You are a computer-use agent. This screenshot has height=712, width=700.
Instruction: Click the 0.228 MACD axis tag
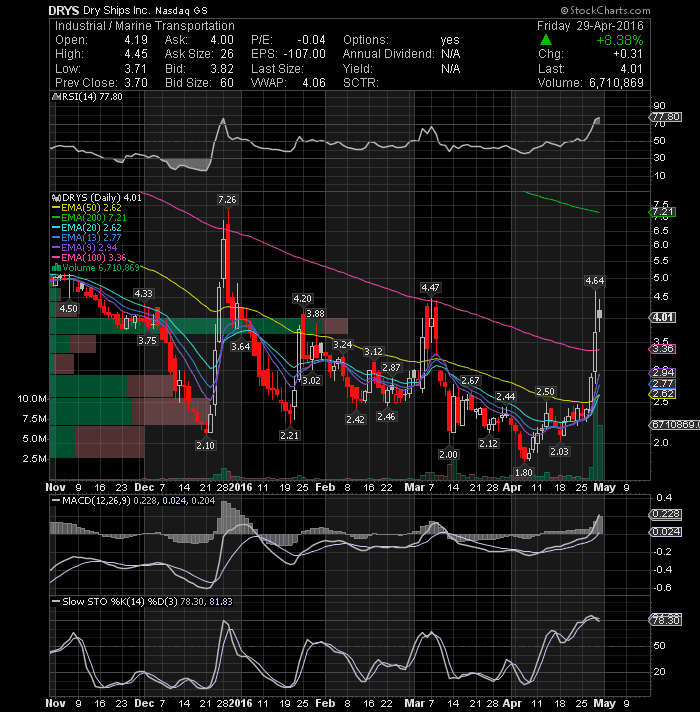[x=665, y=514]
